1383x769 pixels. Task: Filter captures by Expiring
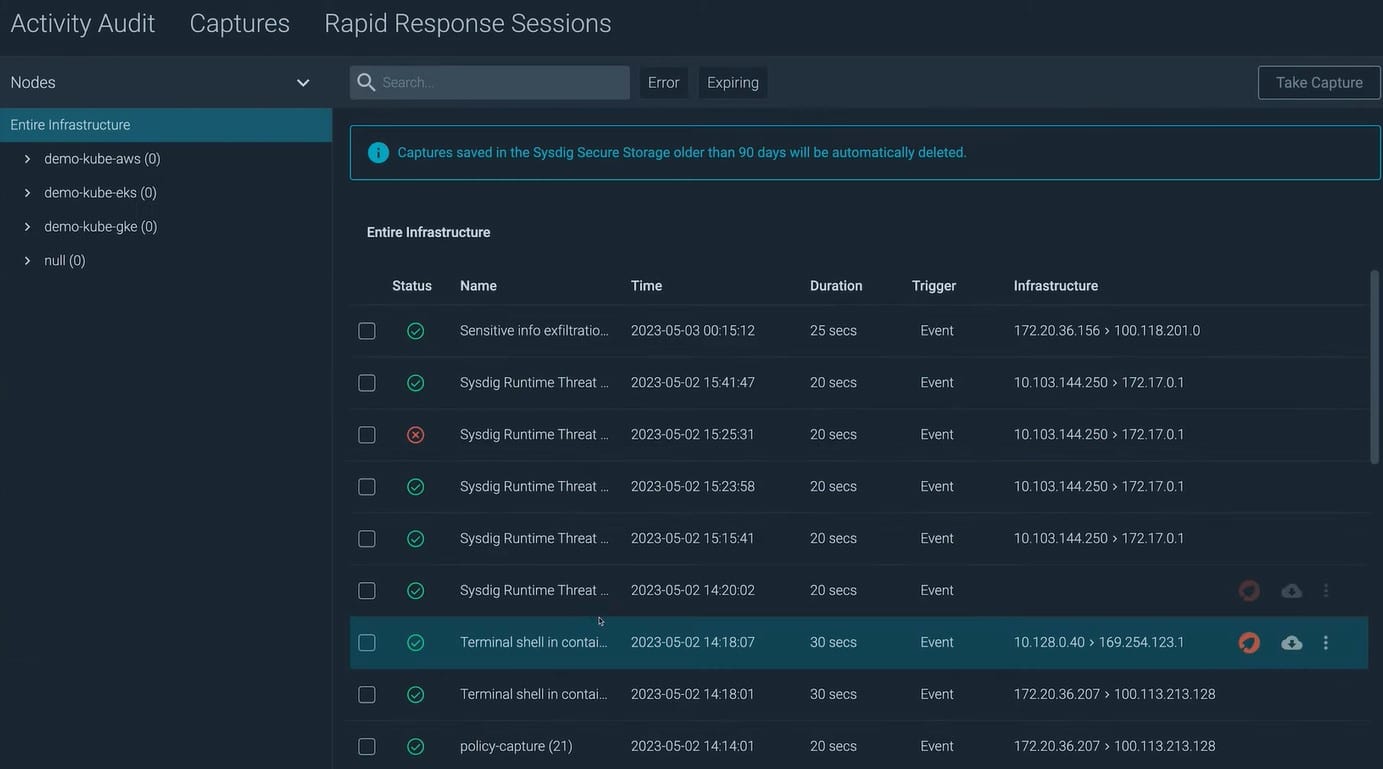click(x=733, y=82)
